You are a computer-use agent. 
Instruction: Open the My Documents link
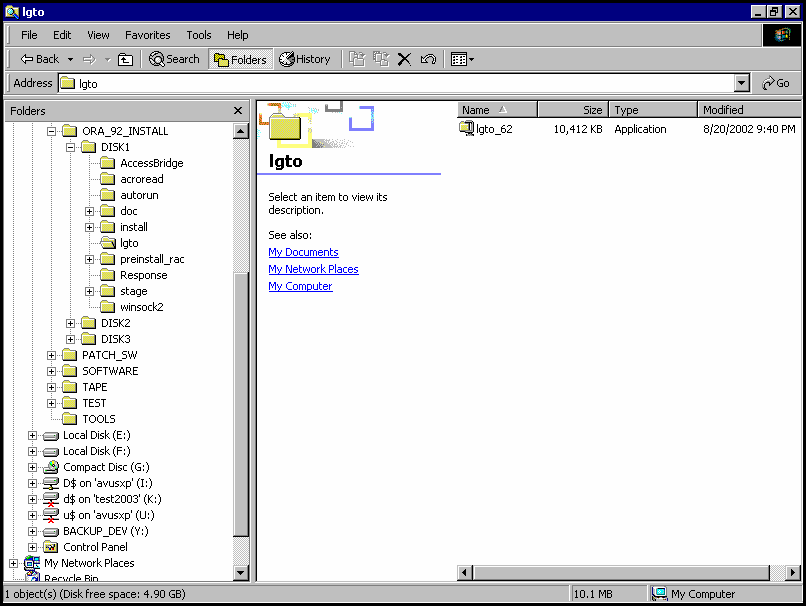coord(303,252)
